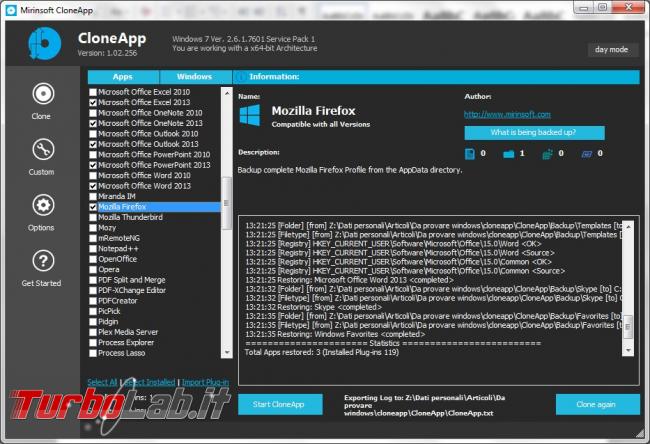Click app list scrollbar up arrow
The image size is (650, 444).
(227, 93)
